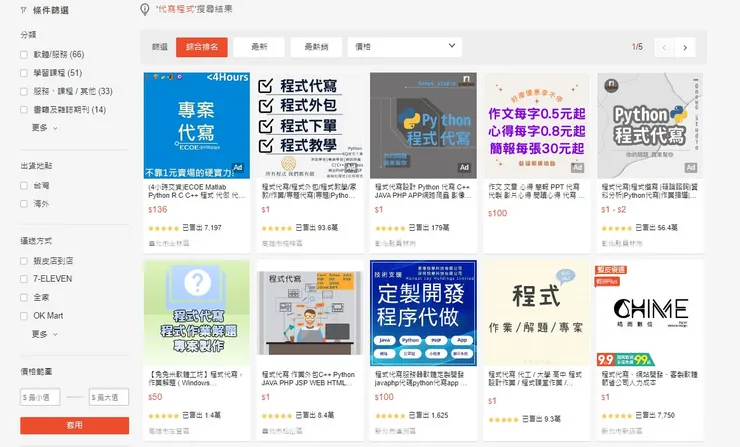The image size is (740, 447).
Task: Open the 定製開發 程序代做 product image
Action: point(423,313)
